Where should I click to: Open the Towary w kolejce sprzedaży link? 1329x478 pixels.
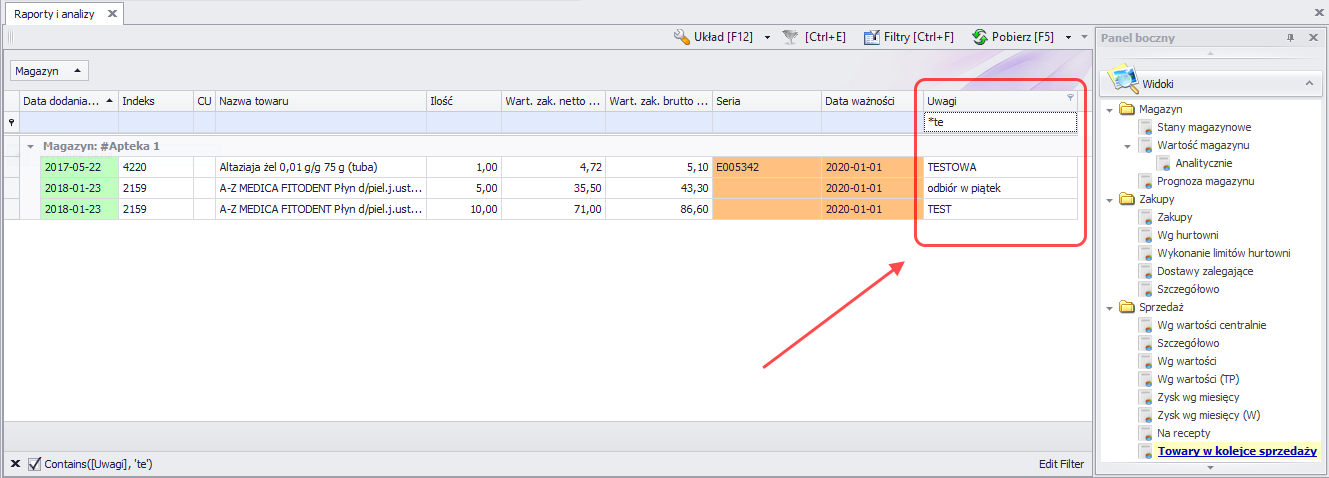click(x=1236, y=451)
